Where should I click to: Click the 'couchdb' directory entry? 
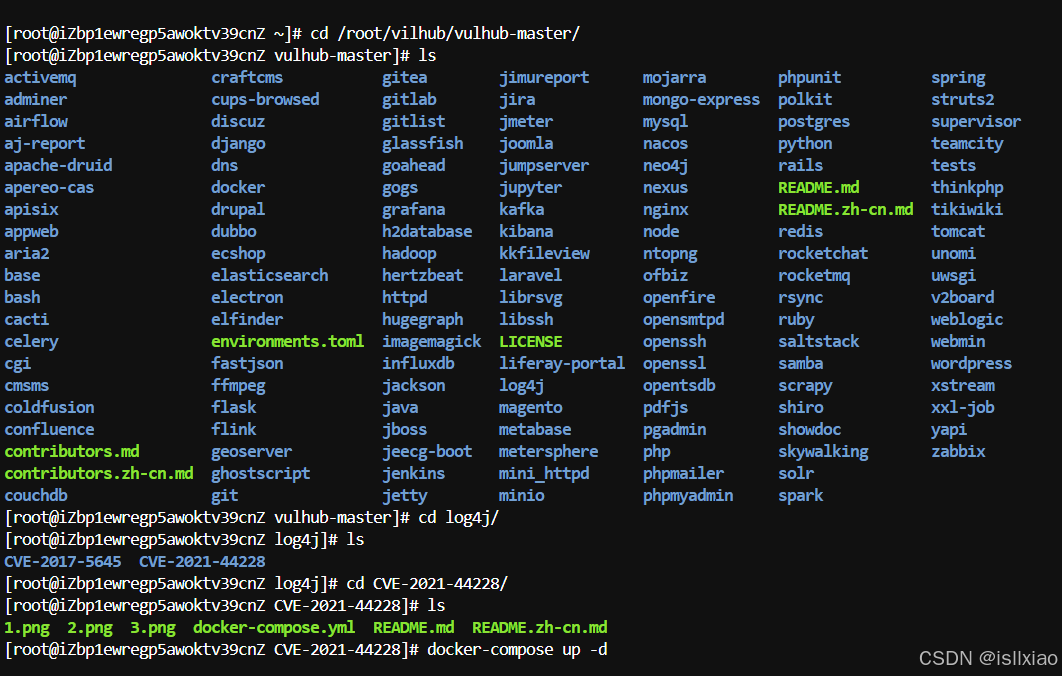pyautogui.click(x=36, y=496)
